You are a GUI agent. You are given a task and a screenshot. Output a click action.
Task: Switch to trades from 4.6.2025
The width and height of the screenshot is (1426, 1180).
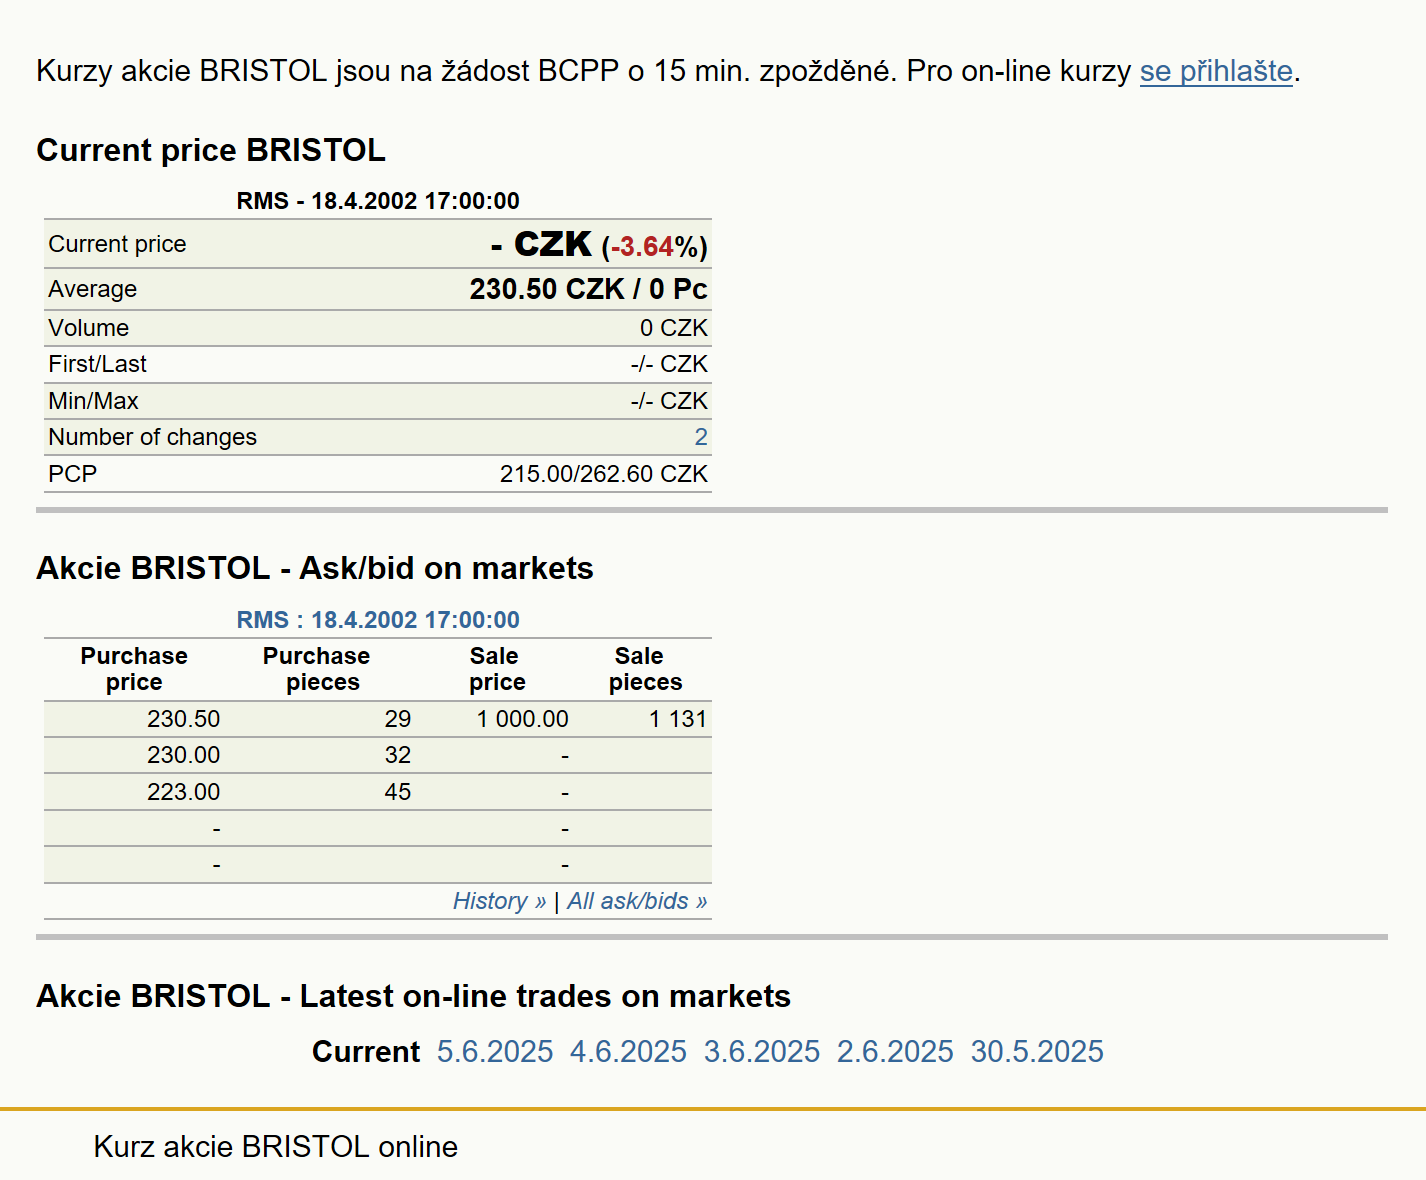(628, 1052)
